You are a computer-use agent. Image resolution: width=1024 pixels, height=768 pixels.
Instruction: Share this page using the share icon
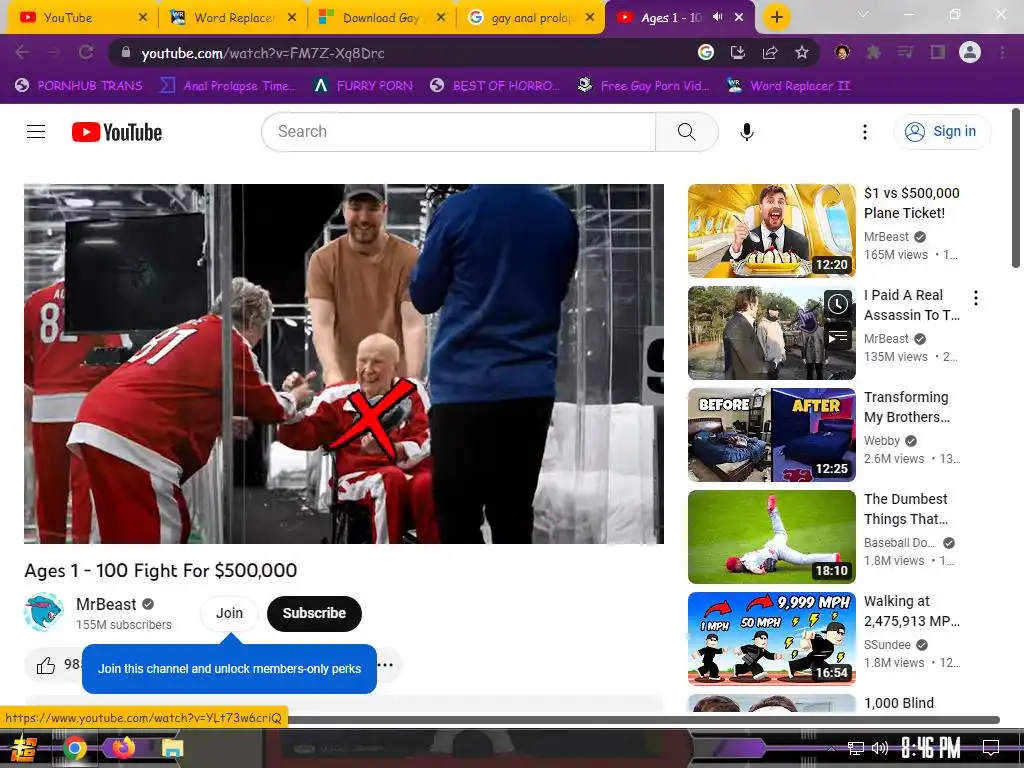click(770, 52)
